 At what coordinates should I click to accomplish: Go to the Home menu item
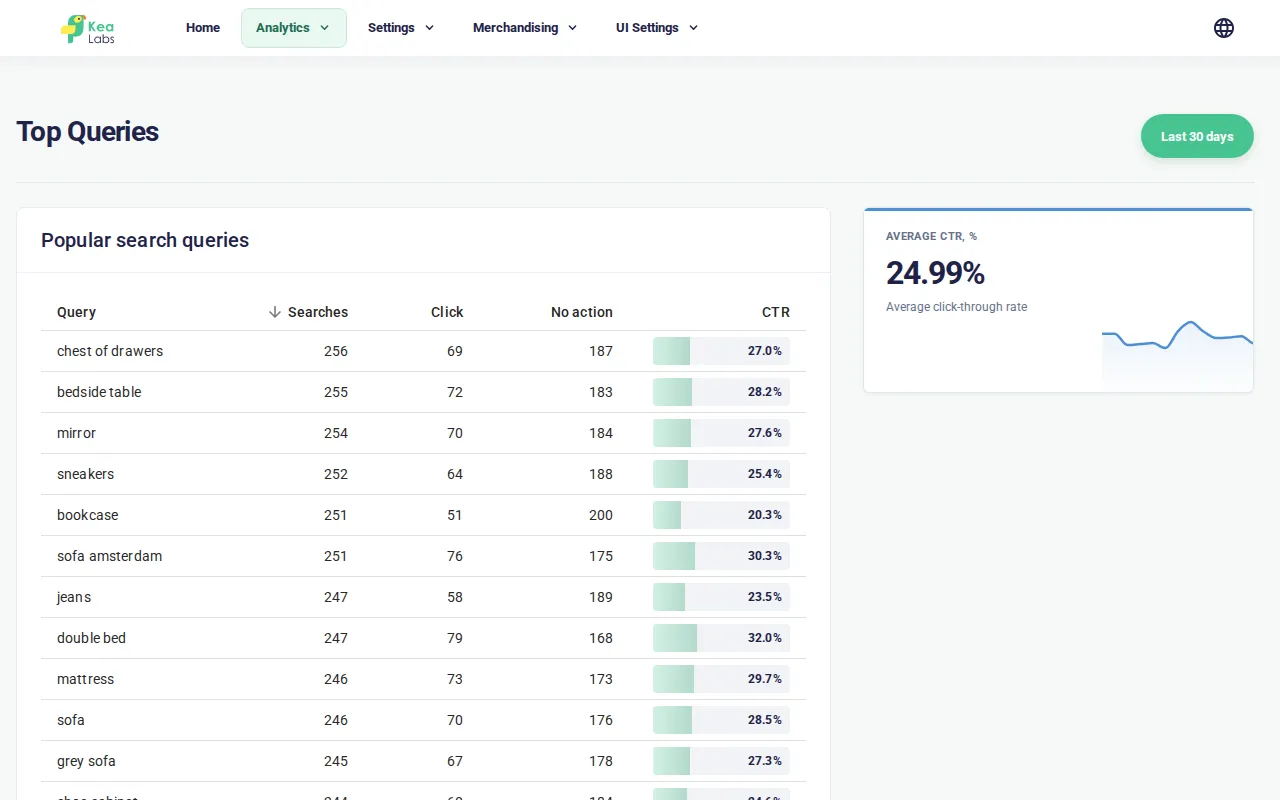(203, 28)
